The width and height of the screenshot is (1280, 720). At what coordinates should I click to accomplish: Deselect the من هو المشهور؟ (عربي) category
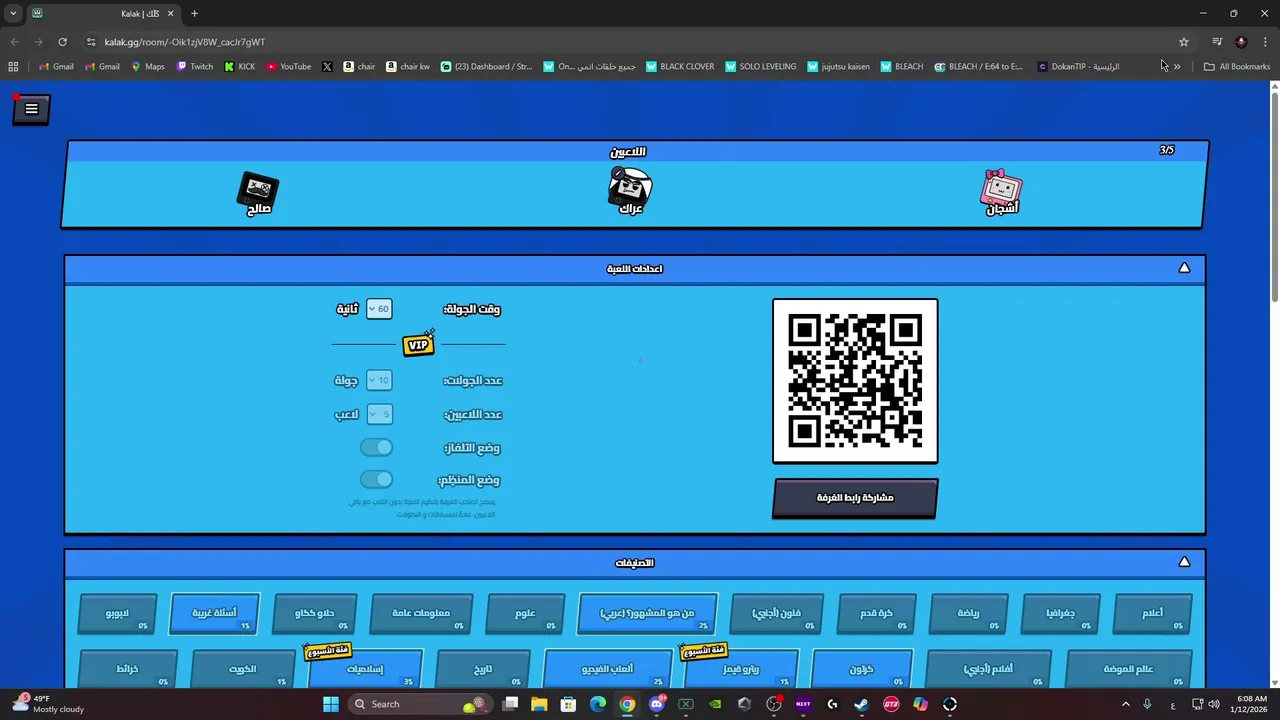(x=647, y=614)
